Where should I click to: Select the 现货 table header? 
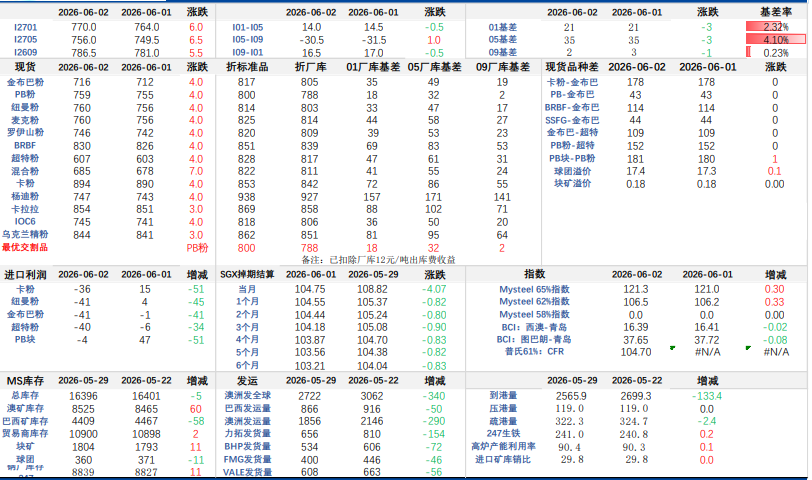(x=25, y=67)
